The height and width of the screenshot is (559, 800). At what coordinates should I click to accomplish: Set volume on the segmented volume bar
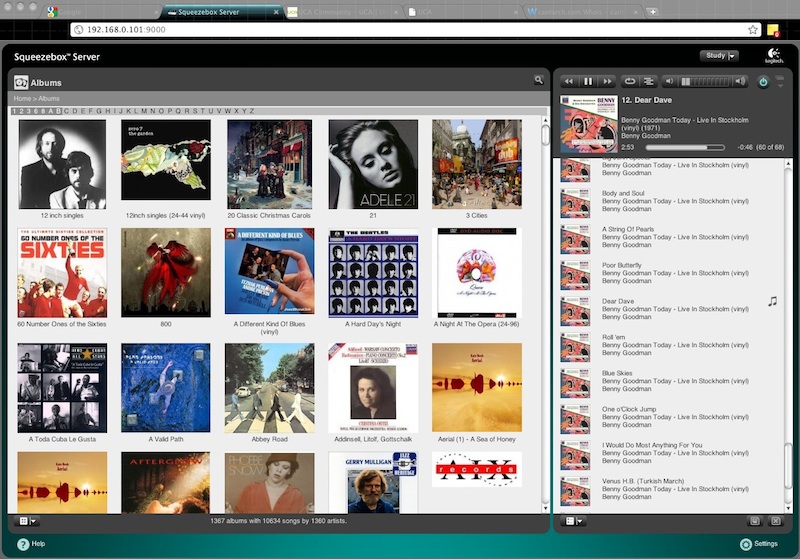706,82
